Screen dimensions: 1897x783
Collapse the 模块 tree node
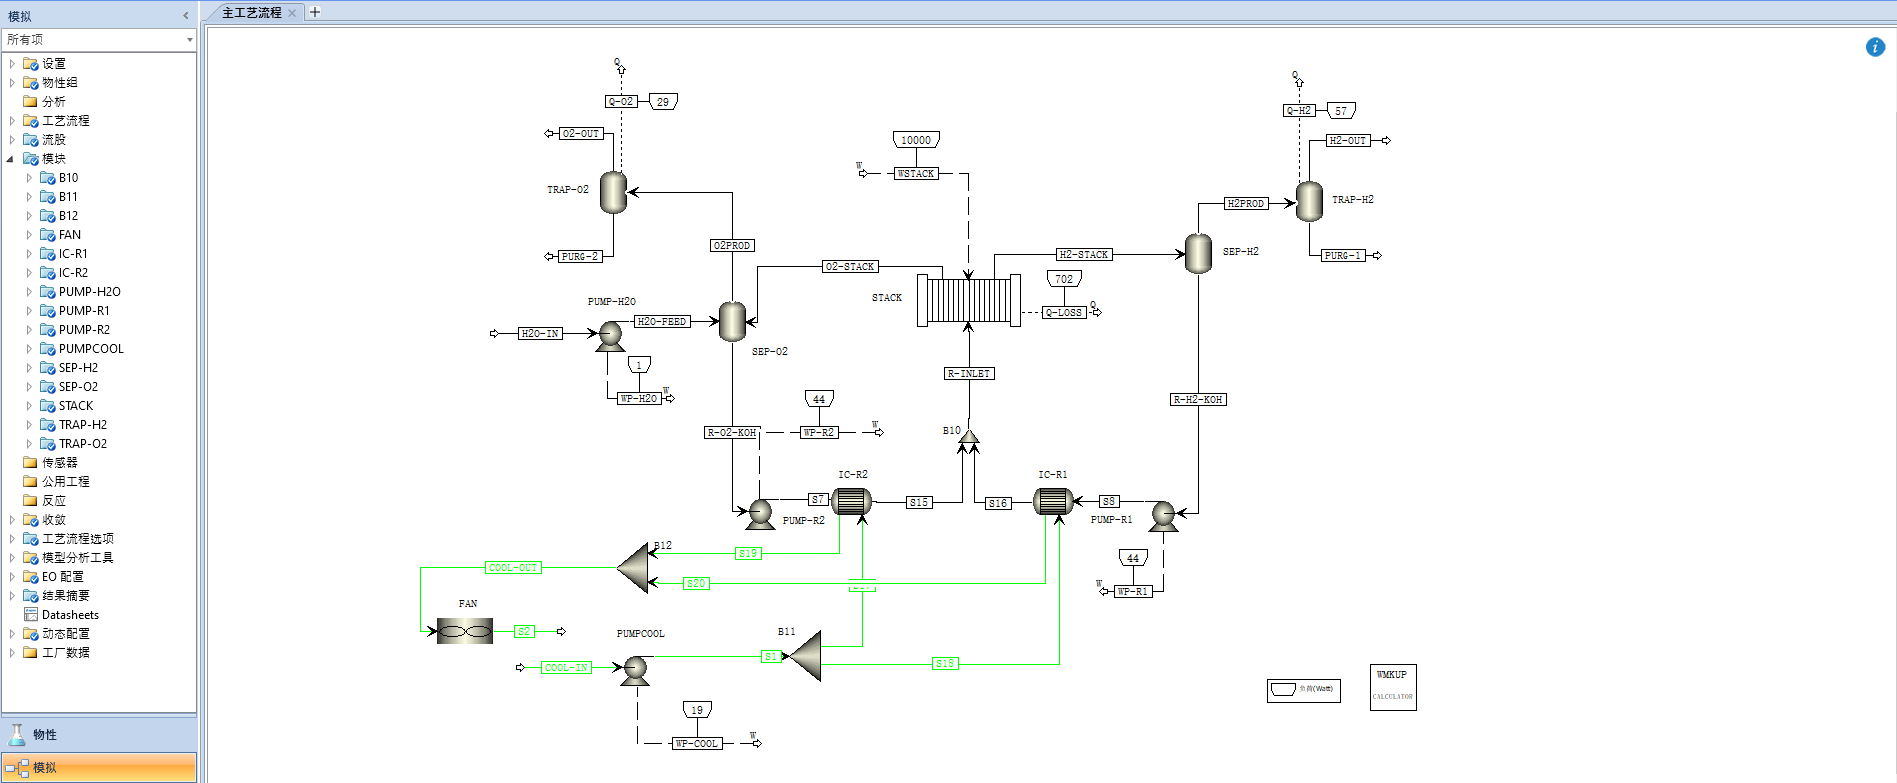11,159
